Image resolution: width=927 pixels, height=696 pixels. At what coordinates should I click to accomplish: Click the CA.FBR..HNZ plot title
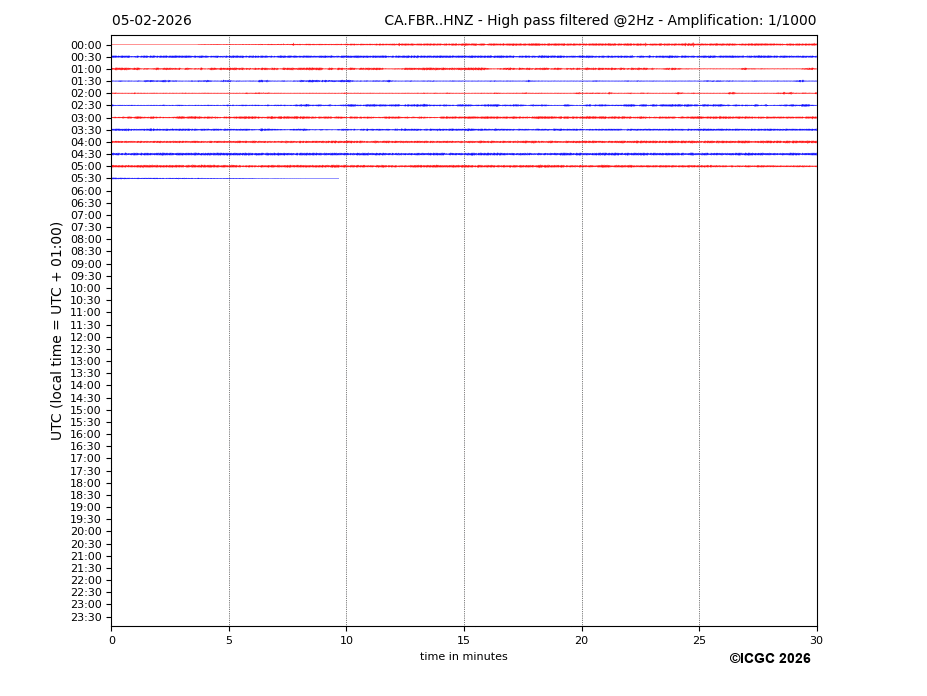pos(600,21)
